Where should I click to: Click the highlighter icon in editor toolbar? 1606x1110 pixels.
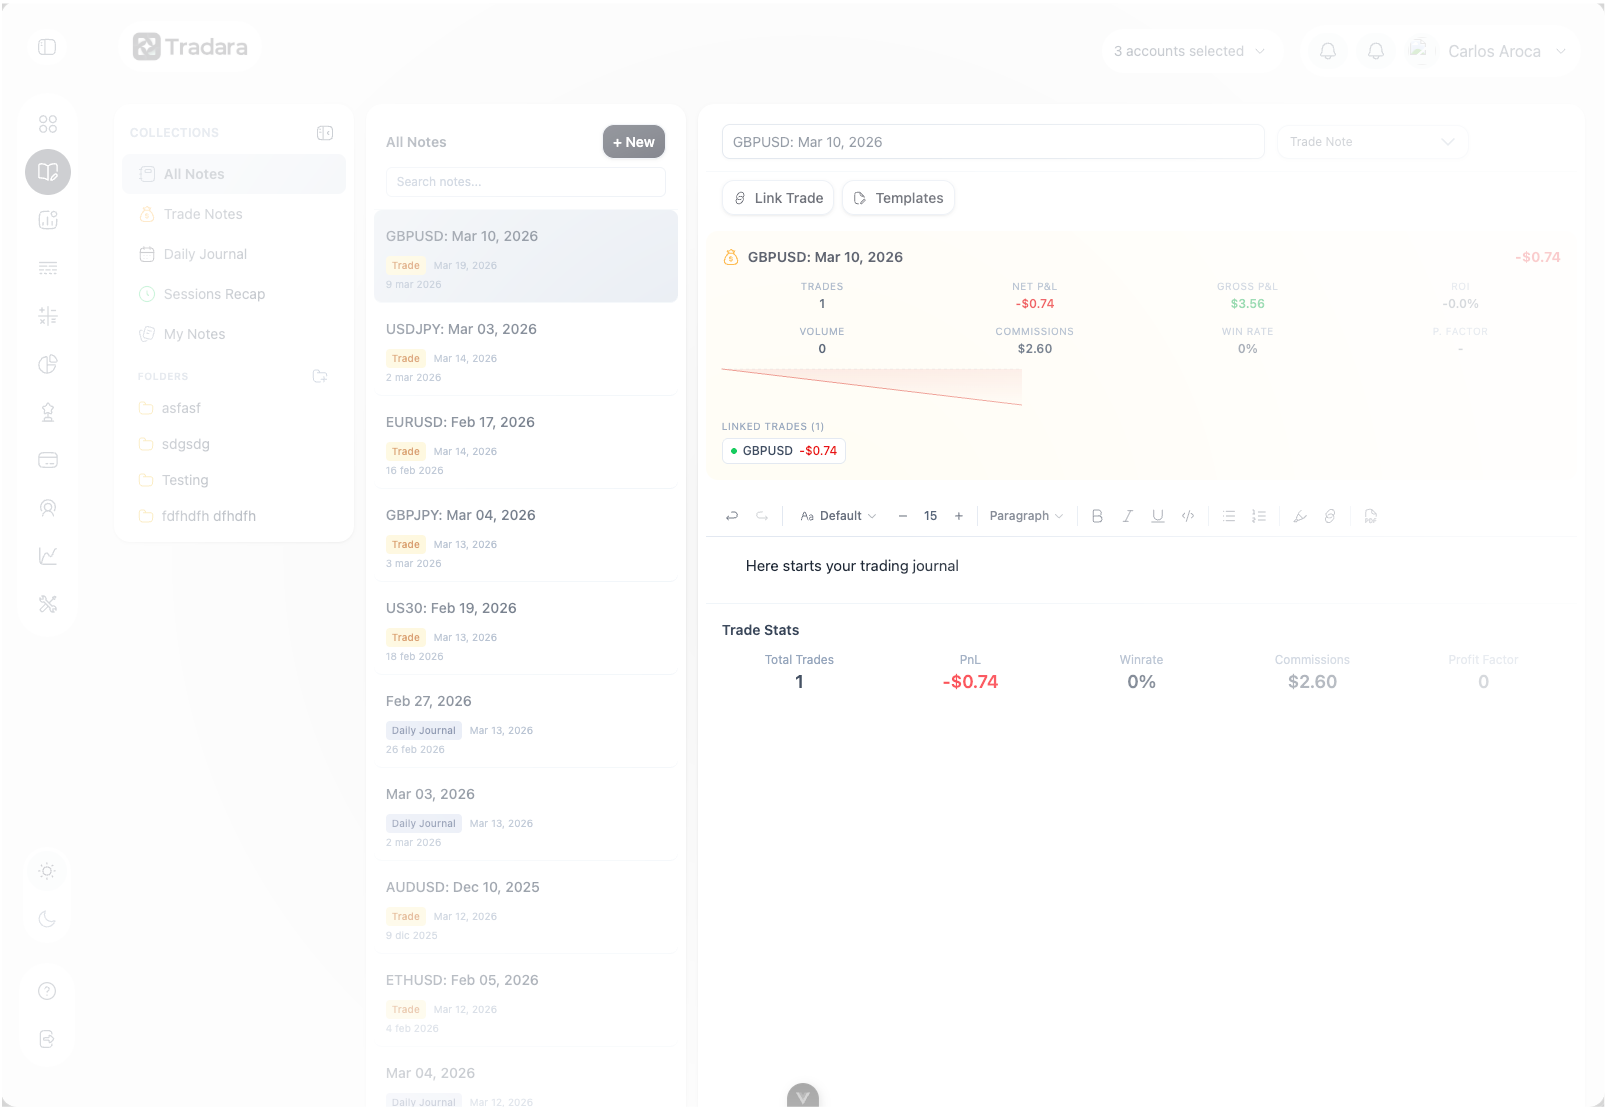pos(1299,516)
